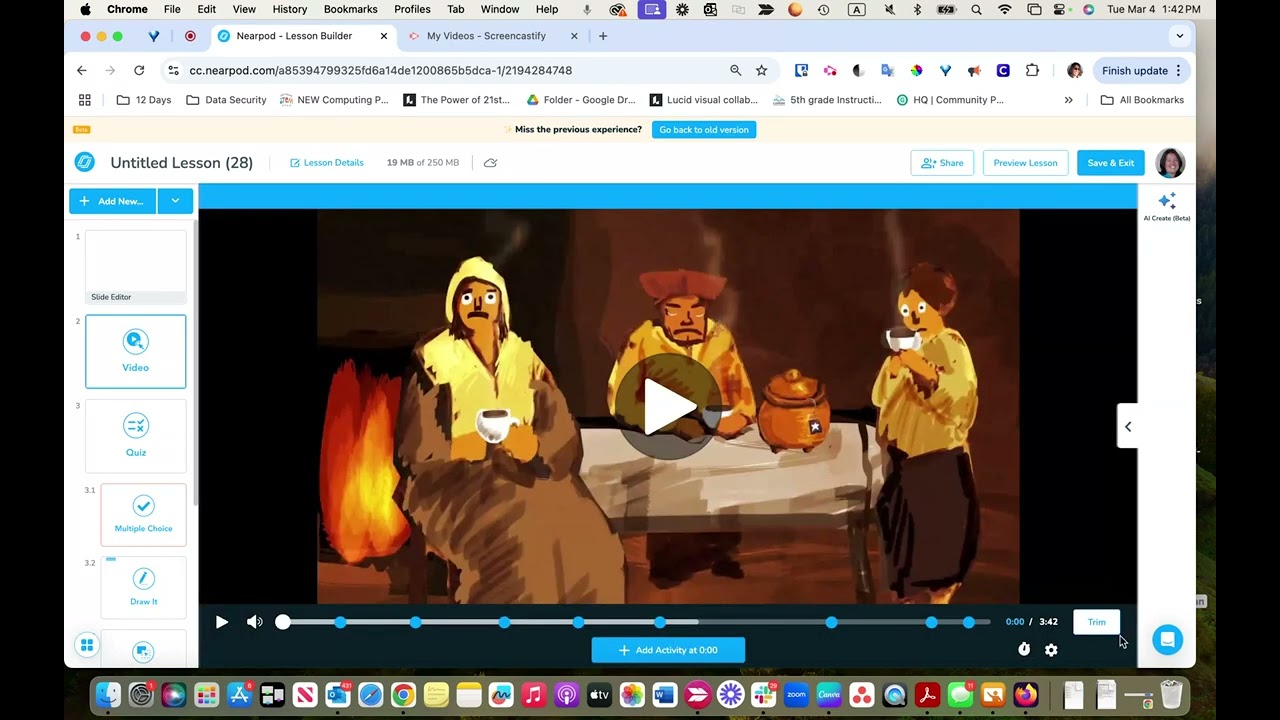Reload the current page

[x=139, y=70]
